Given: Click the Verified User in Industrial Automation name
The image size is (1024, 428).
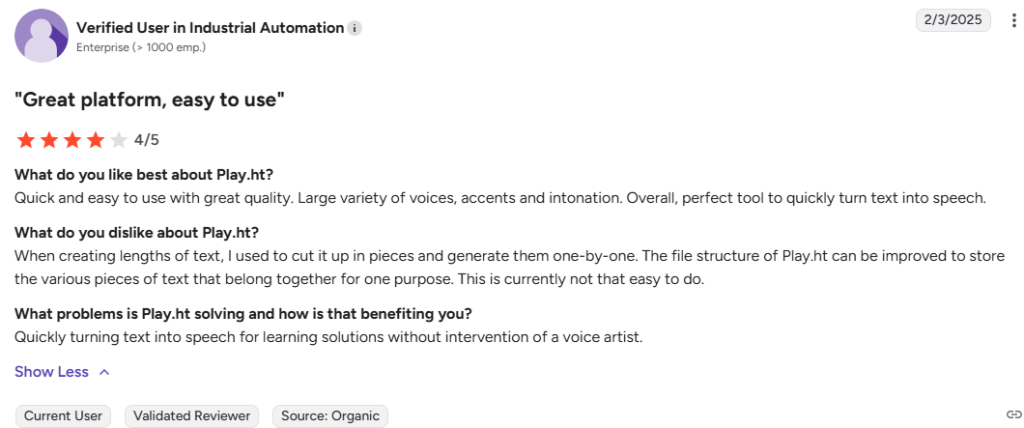Looking at the screenshot, I should point(210,27).
